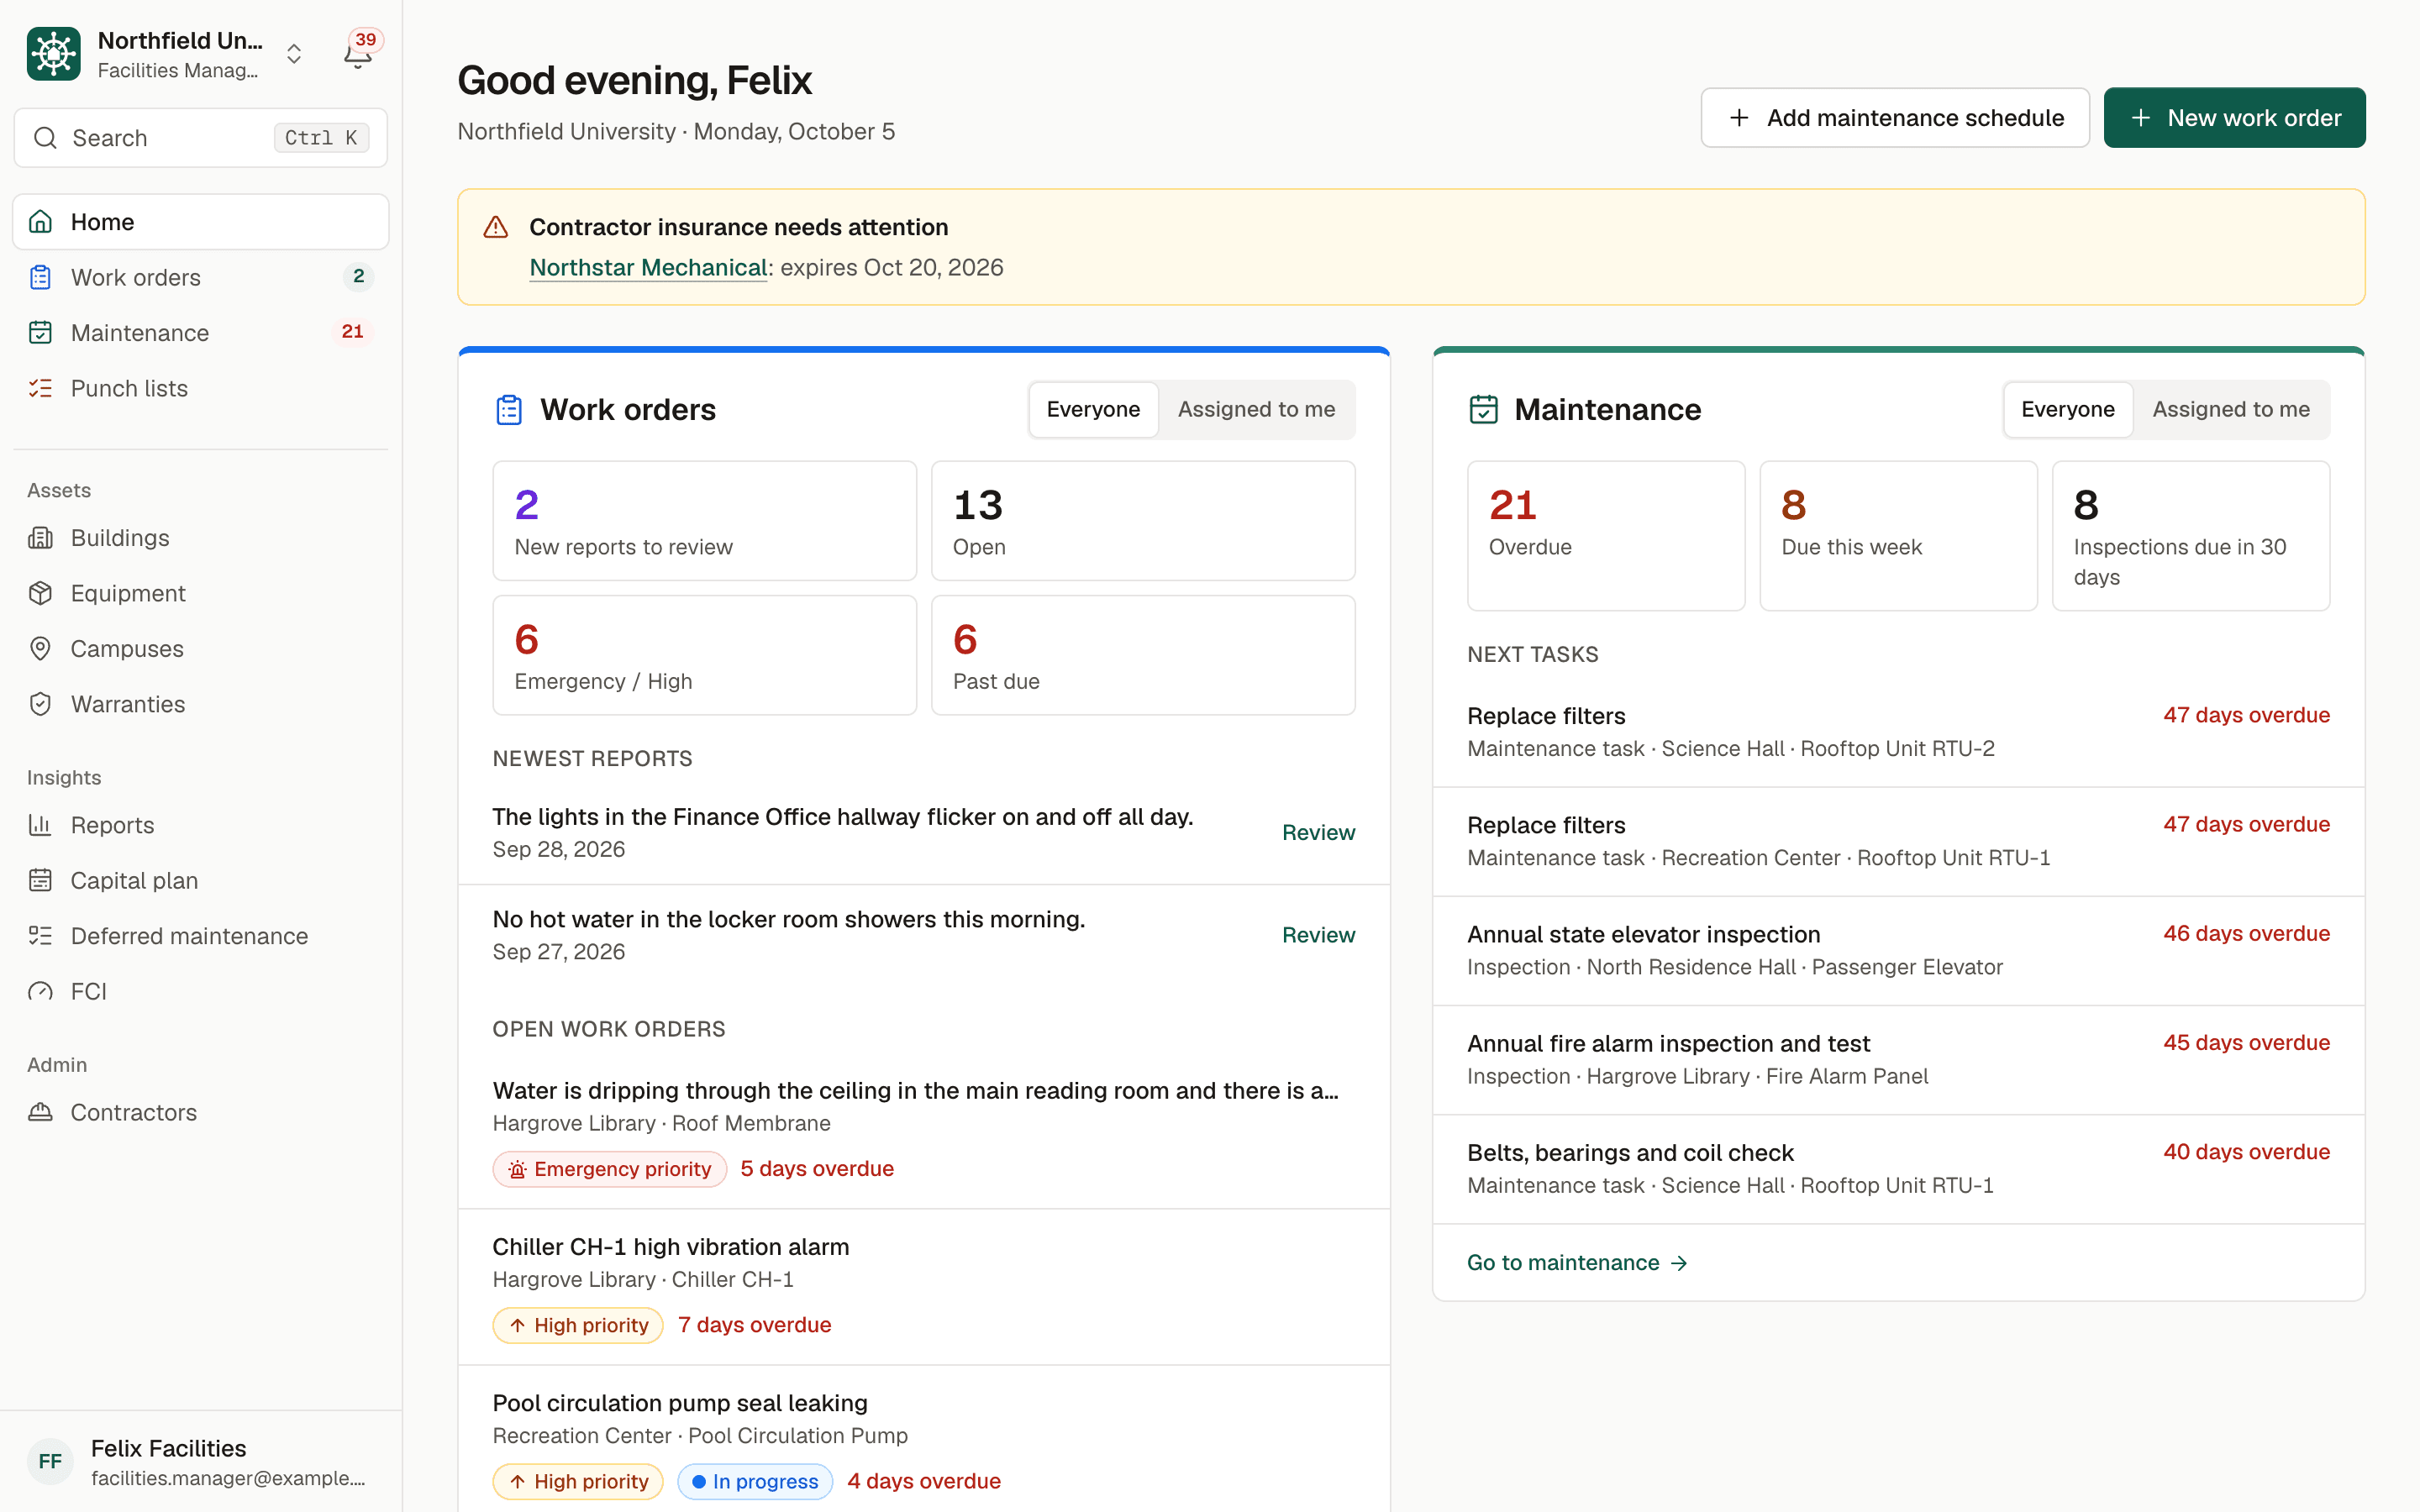The width and height of the screenshot is (2420, 1512).
Task: Click the Maintenance calendar icon in sidebar
Action: [40, 333]
